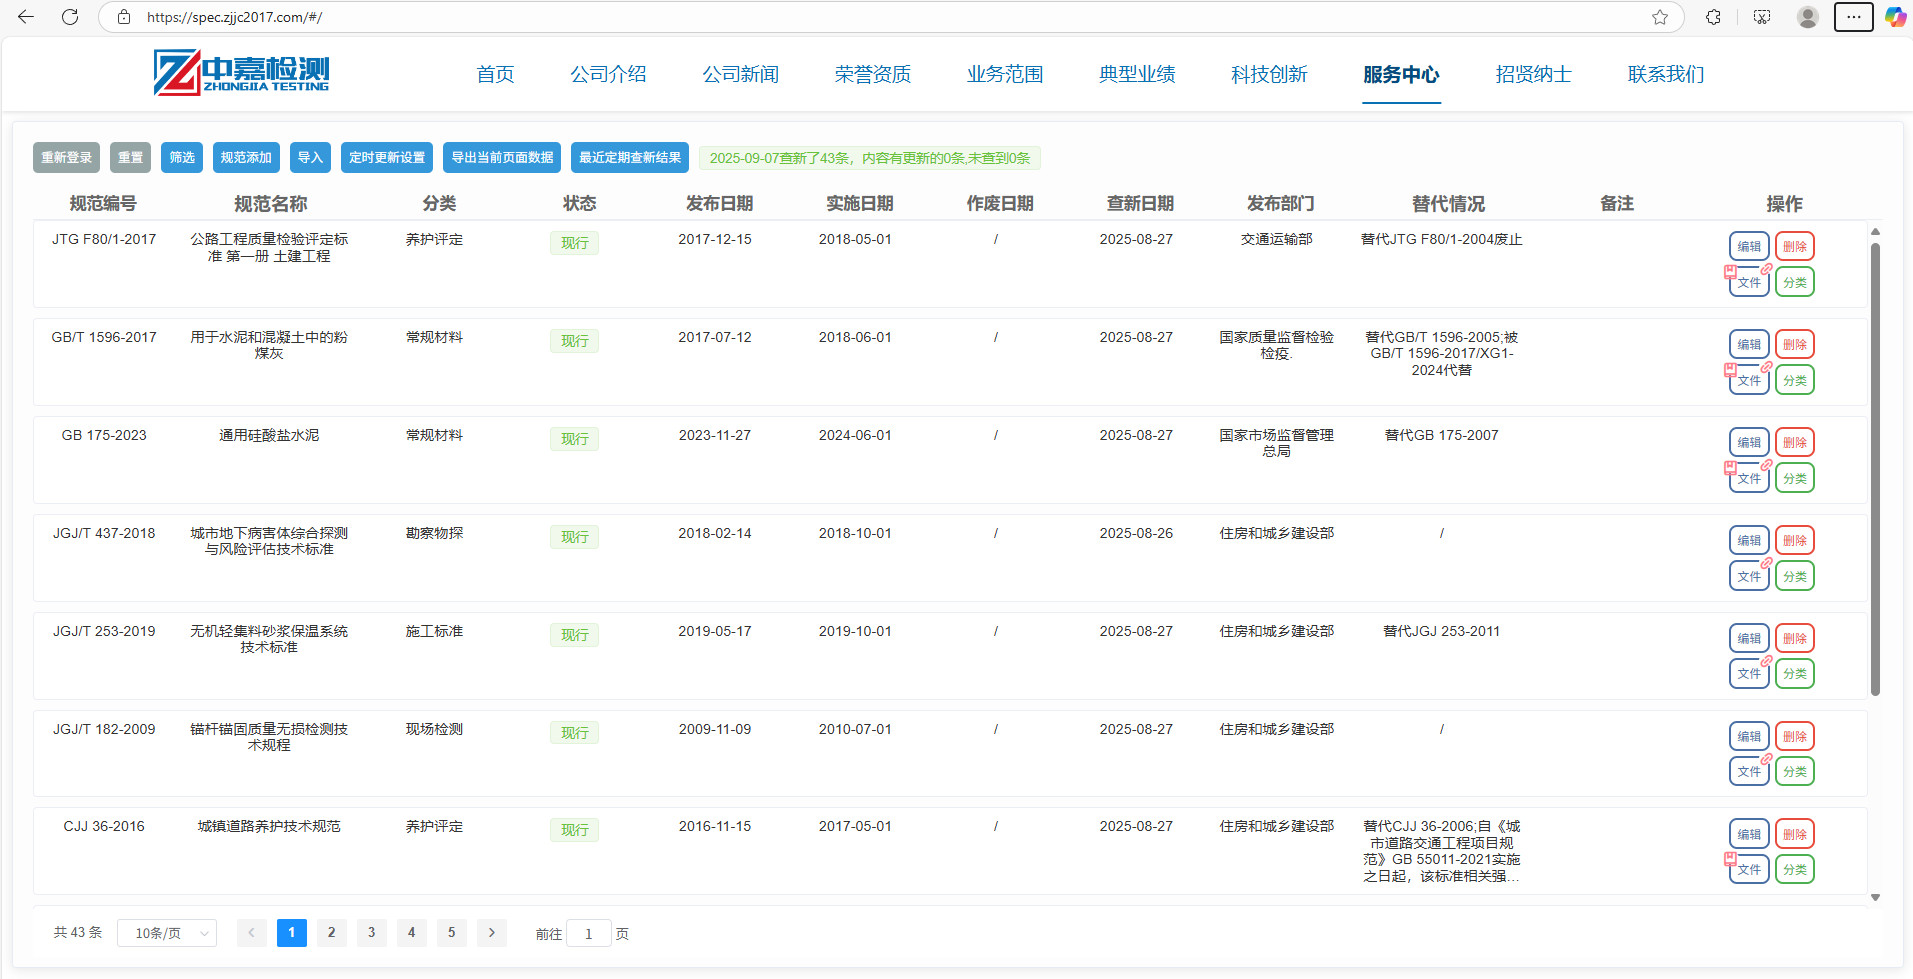
Task: Go to next page with right chevron
Action: (x=491, y=933)
